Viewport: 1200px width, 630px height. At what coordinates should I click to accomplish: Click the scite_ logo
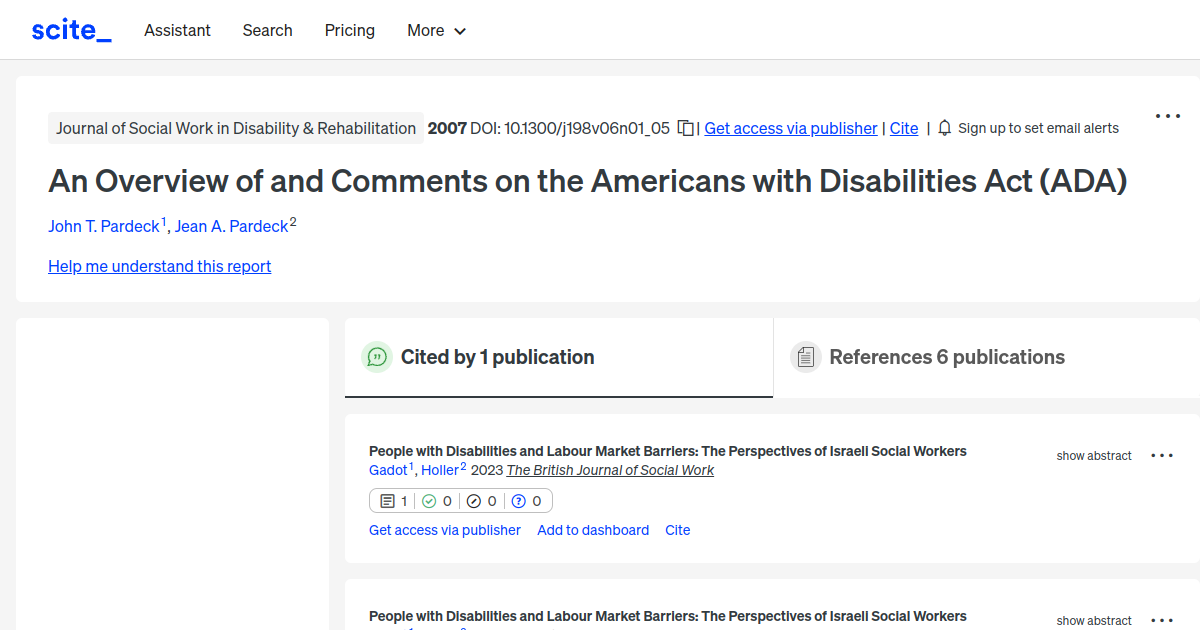click(70, 29)
